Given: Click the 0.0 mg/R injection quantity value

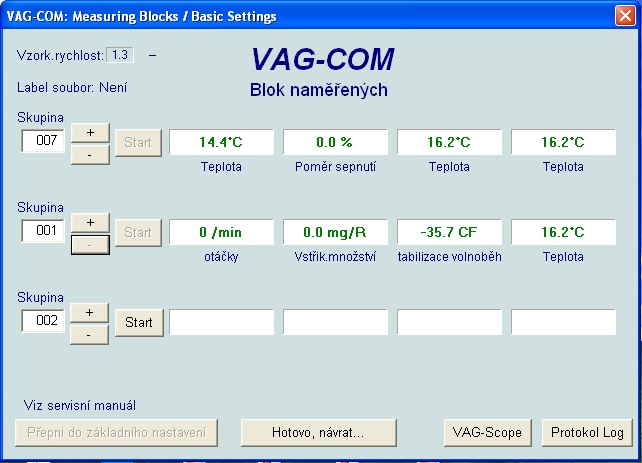Looking at the screenshot, I should coord(335,232).
